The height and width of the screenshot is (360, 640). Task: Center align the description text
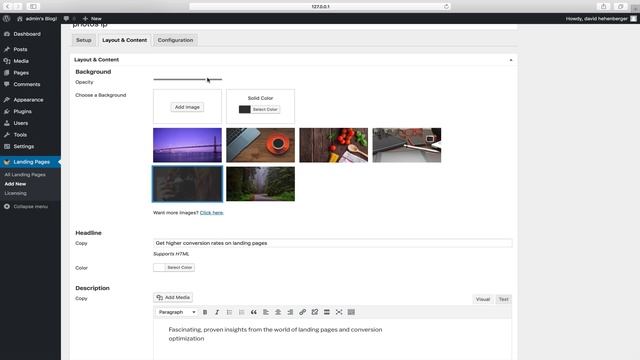point(278,312)
